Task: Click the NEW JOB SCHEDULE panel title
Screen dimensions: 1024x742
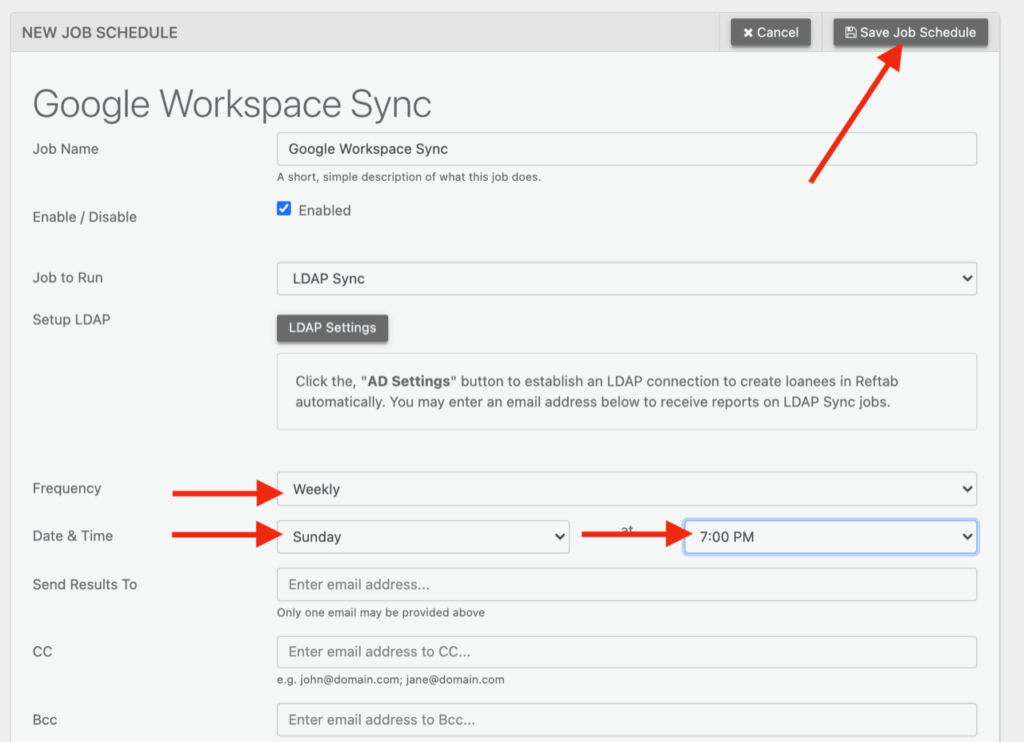Action: point(99,33)
